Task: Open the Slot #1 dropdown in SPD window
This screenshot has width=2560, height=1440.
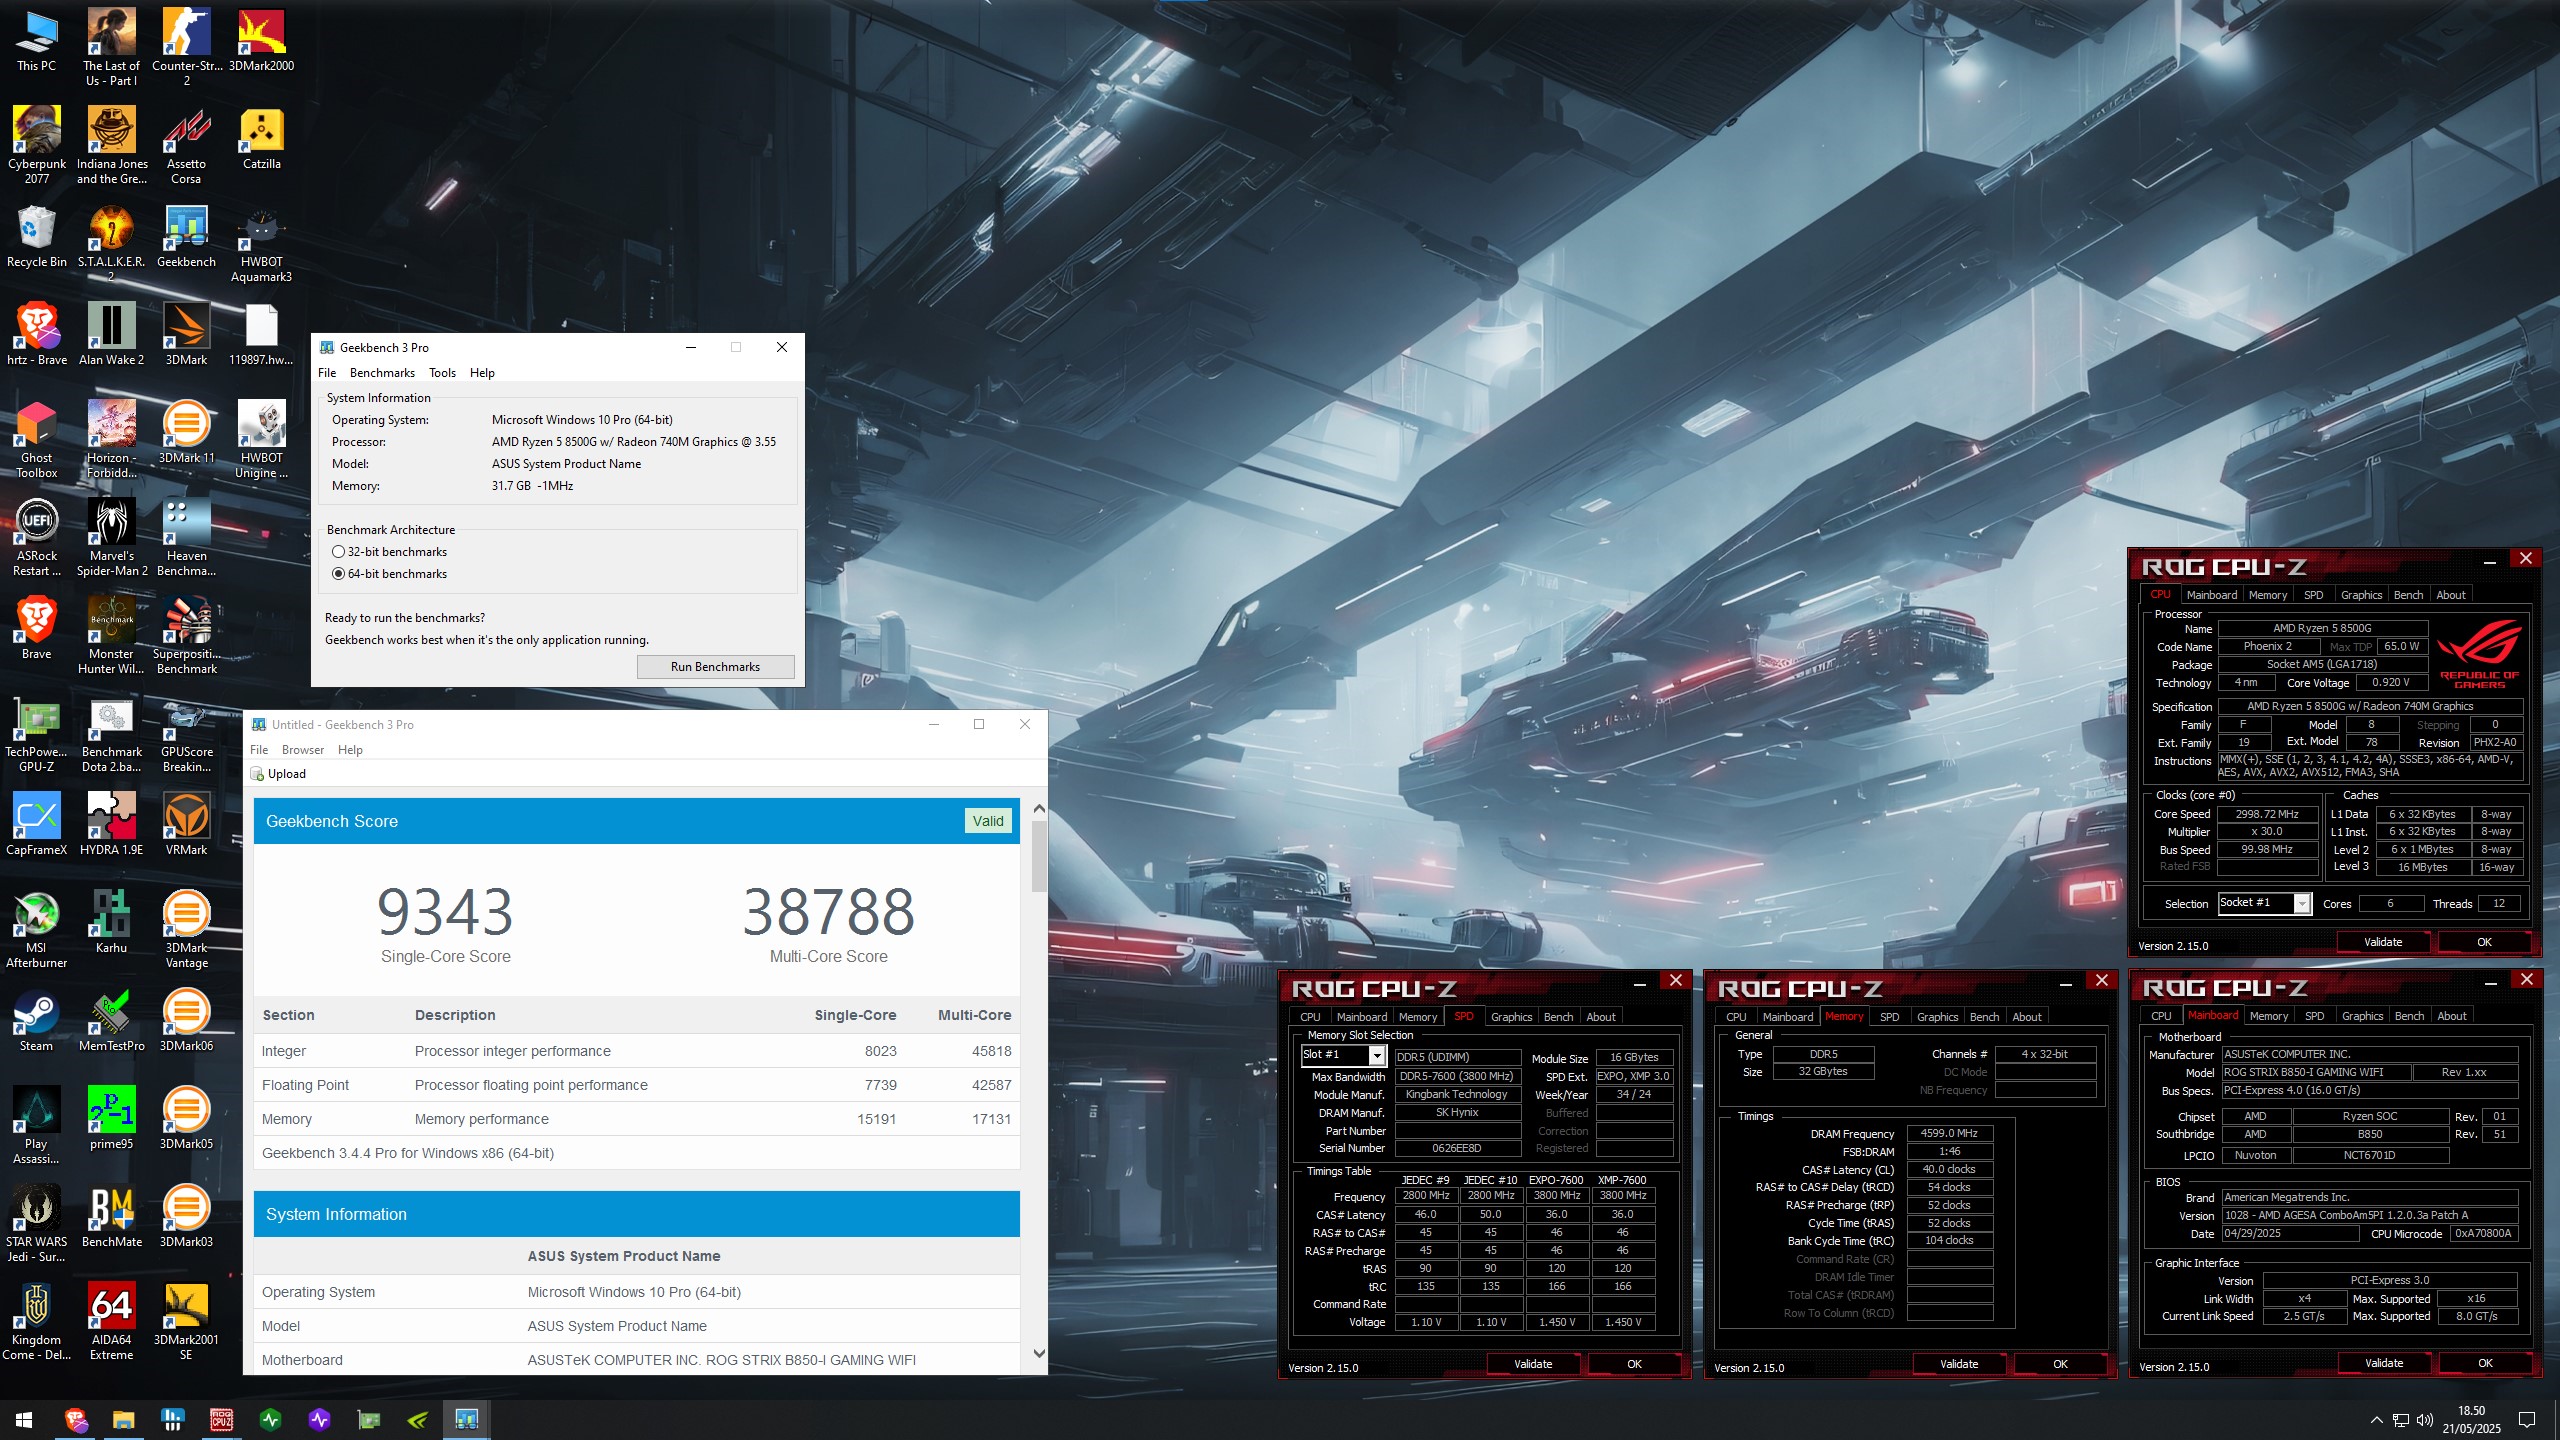Action: pos(1377,1055)
